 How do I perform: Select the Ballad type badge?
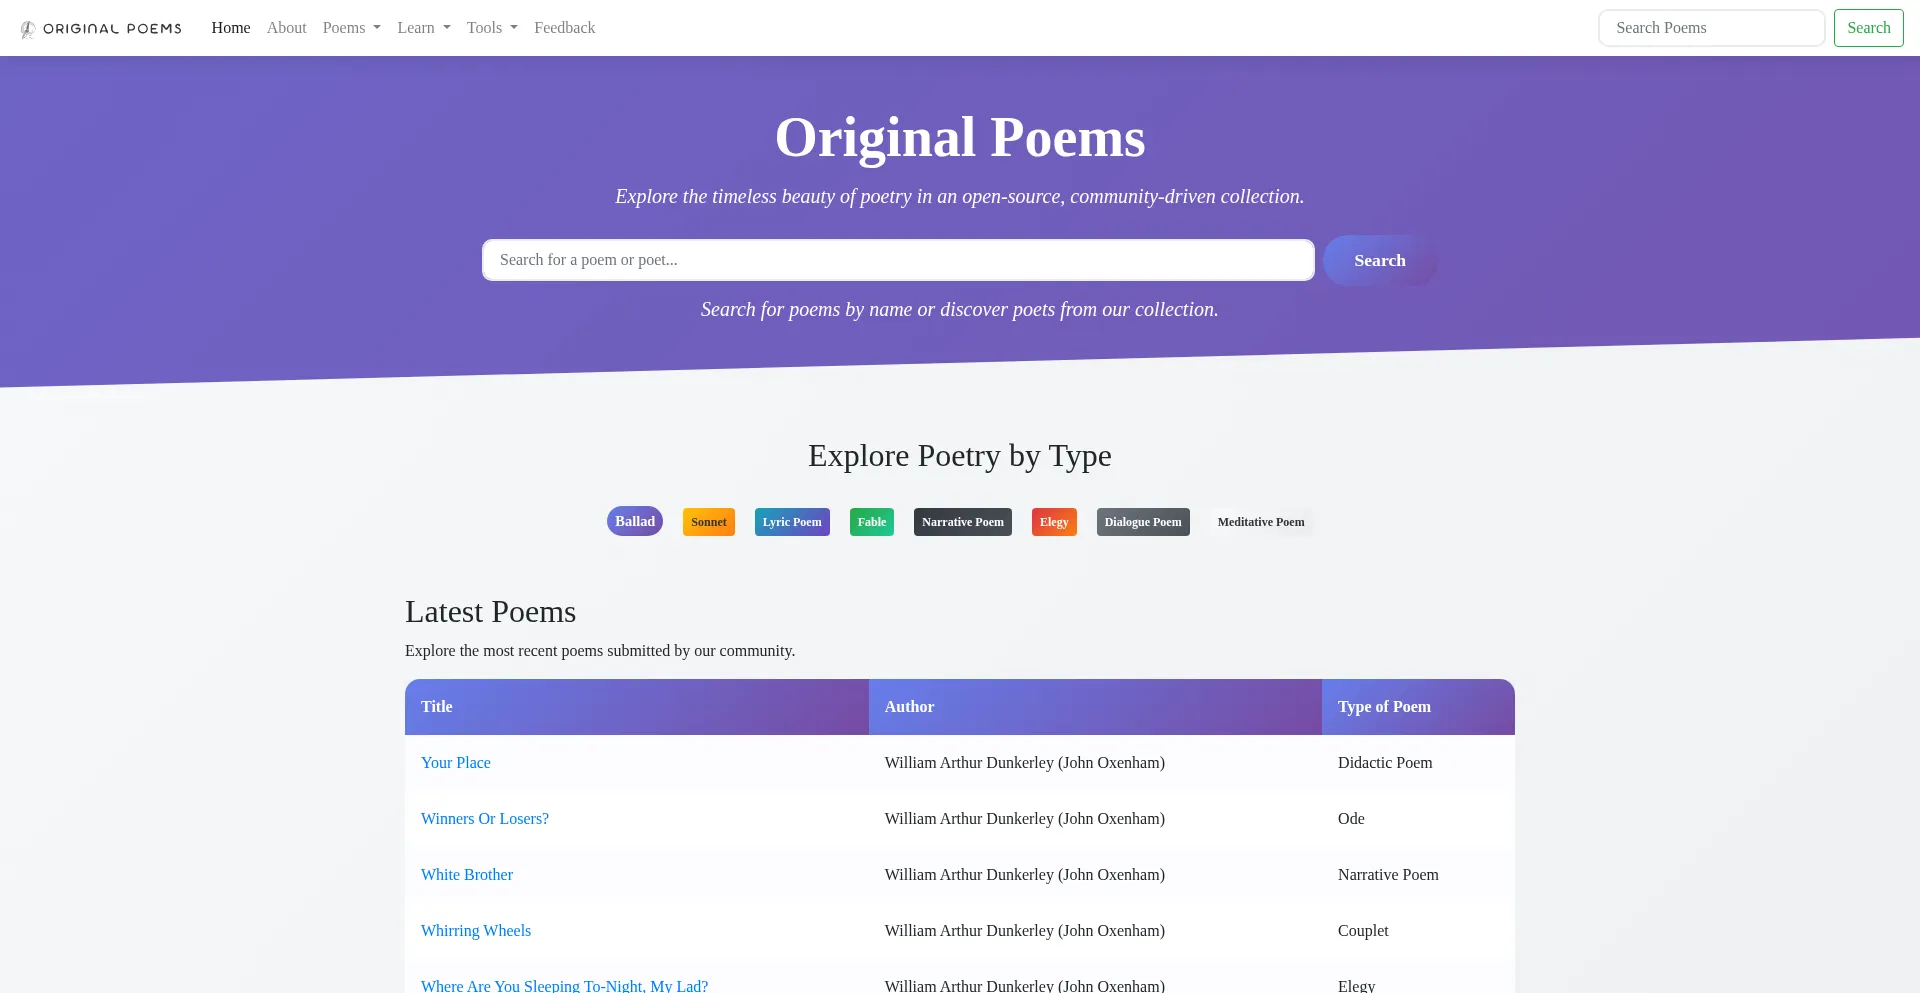(x=635, y=521)
